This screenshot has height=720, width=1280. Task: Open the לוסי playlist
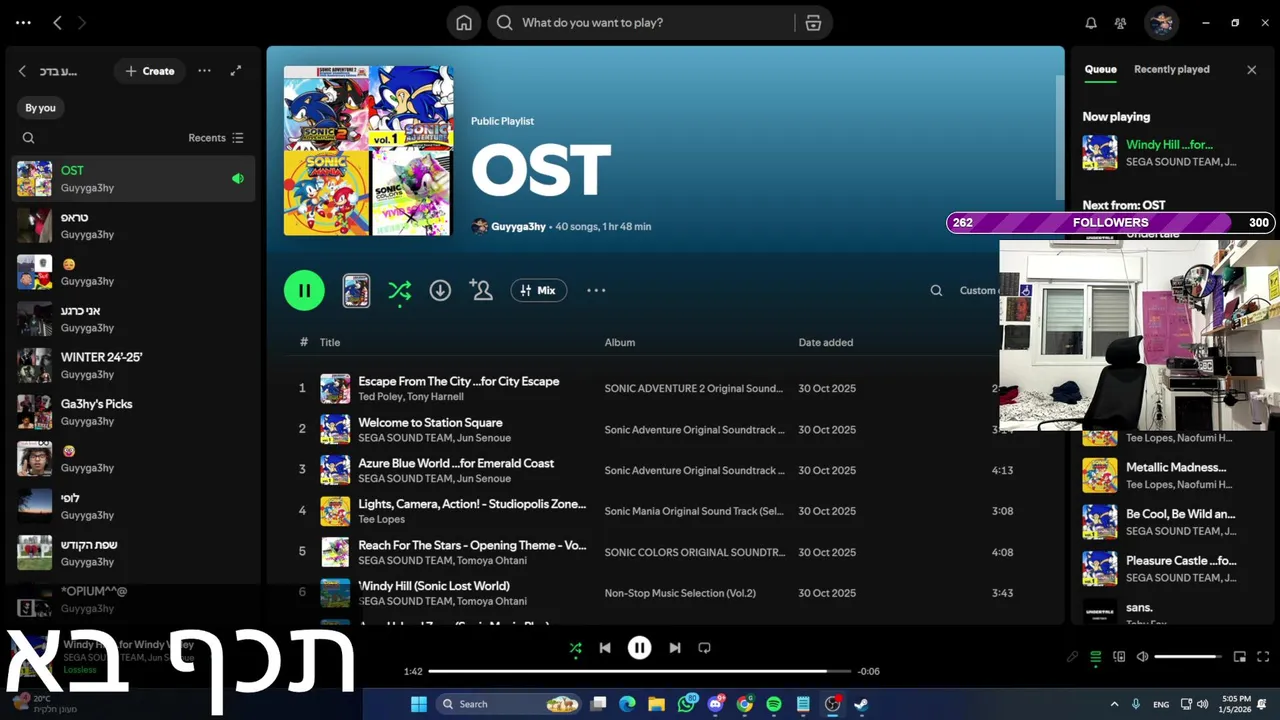click(x=133, y=506)
